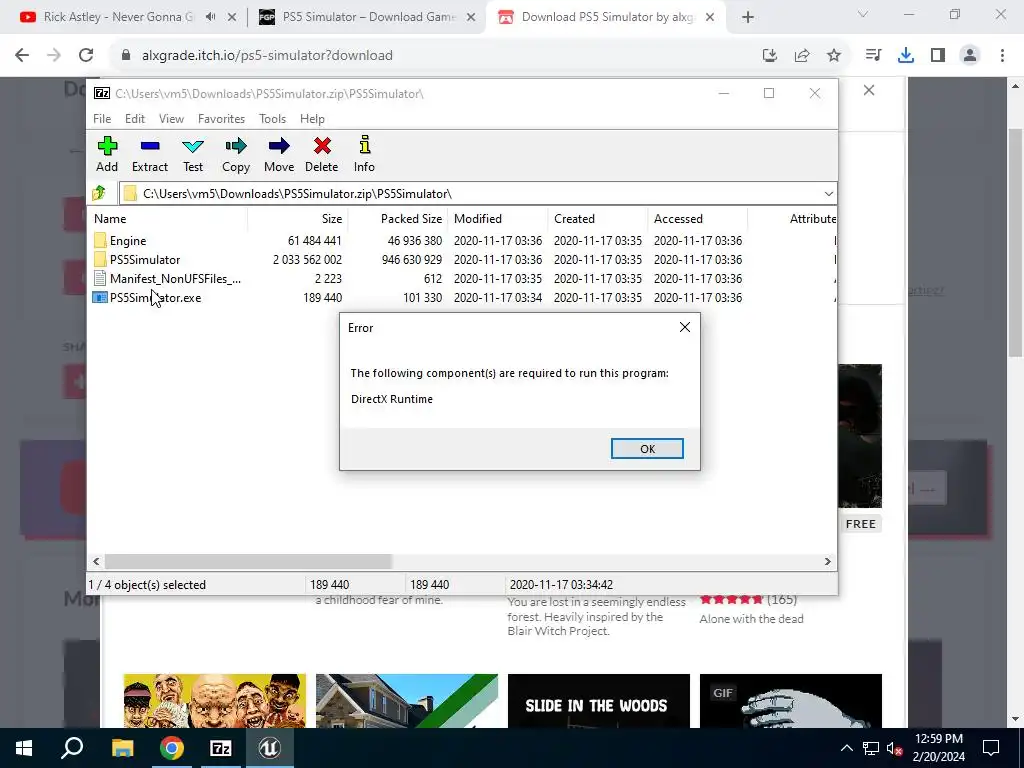This screenshot has width=1024, height=768.
Task: Bookmark this page with the star
Action: point(834,56)
